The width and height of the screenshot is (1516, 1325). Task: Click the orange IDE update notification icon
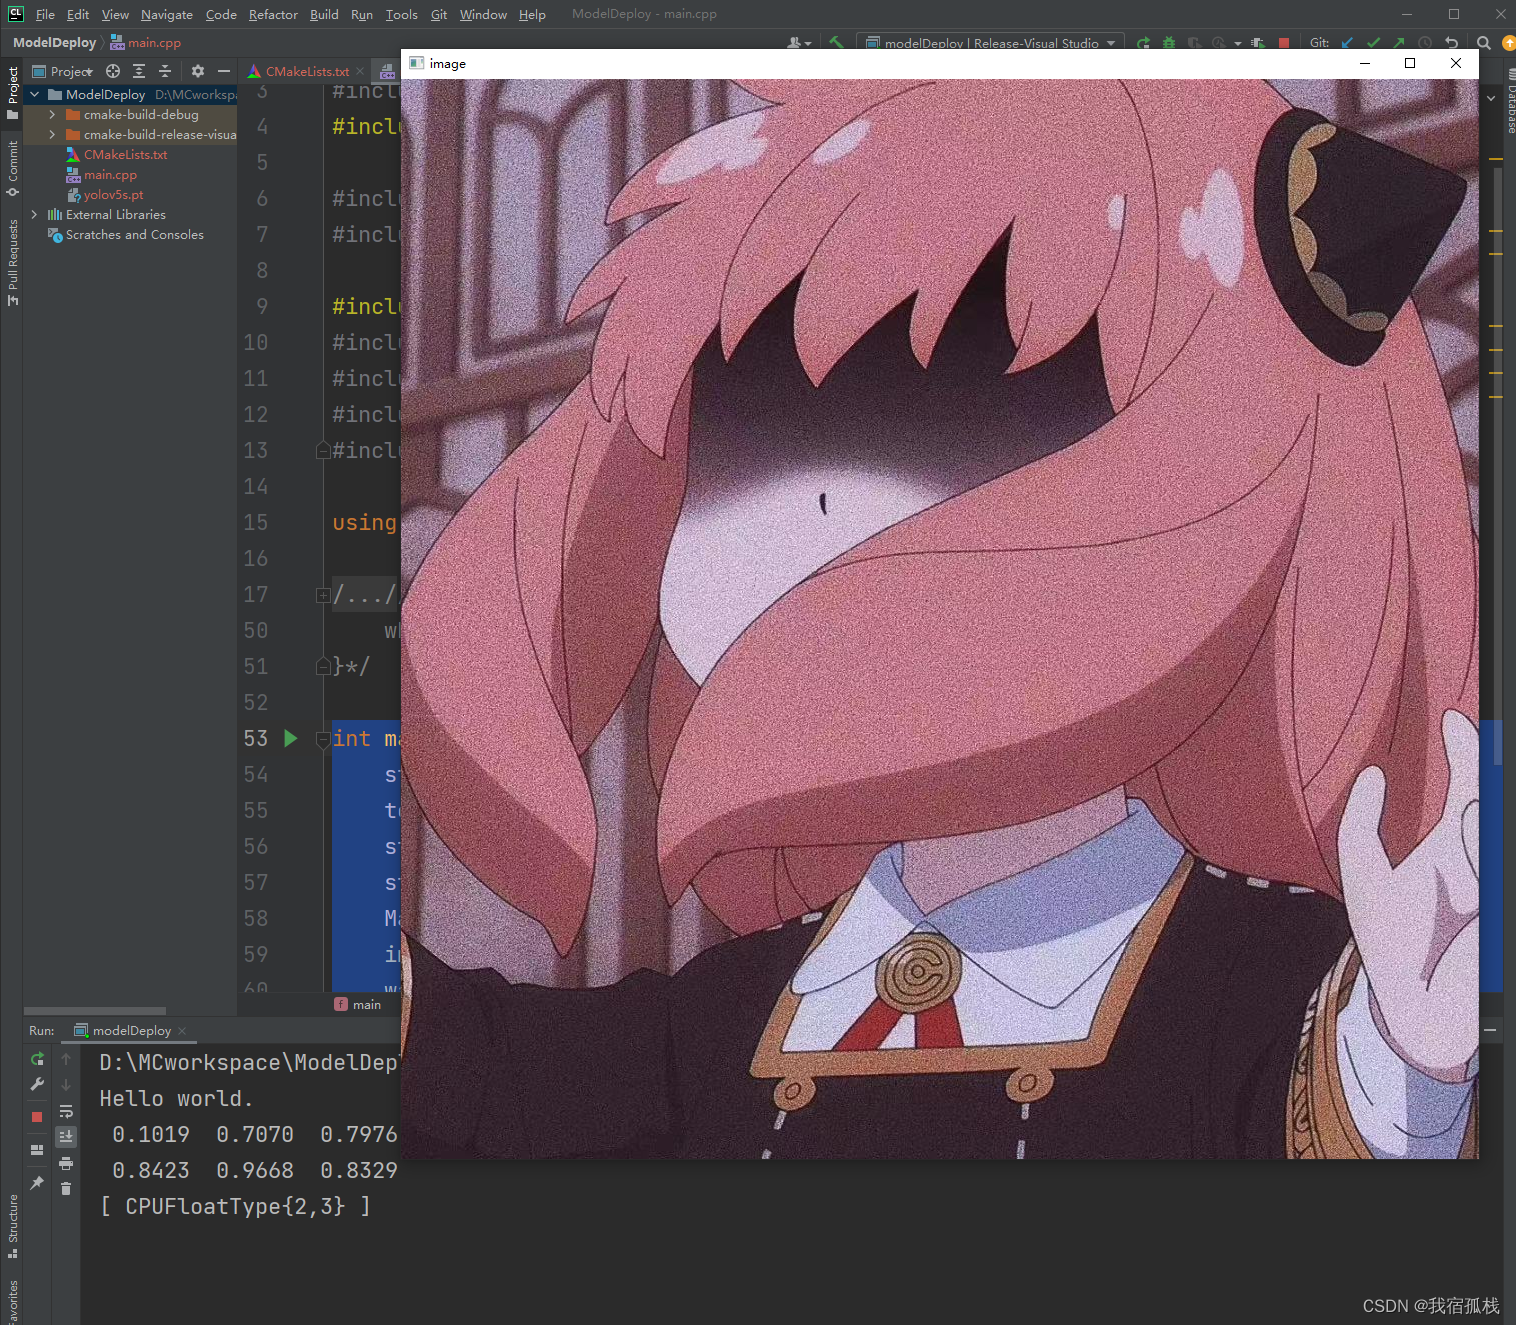(1509, 43)
